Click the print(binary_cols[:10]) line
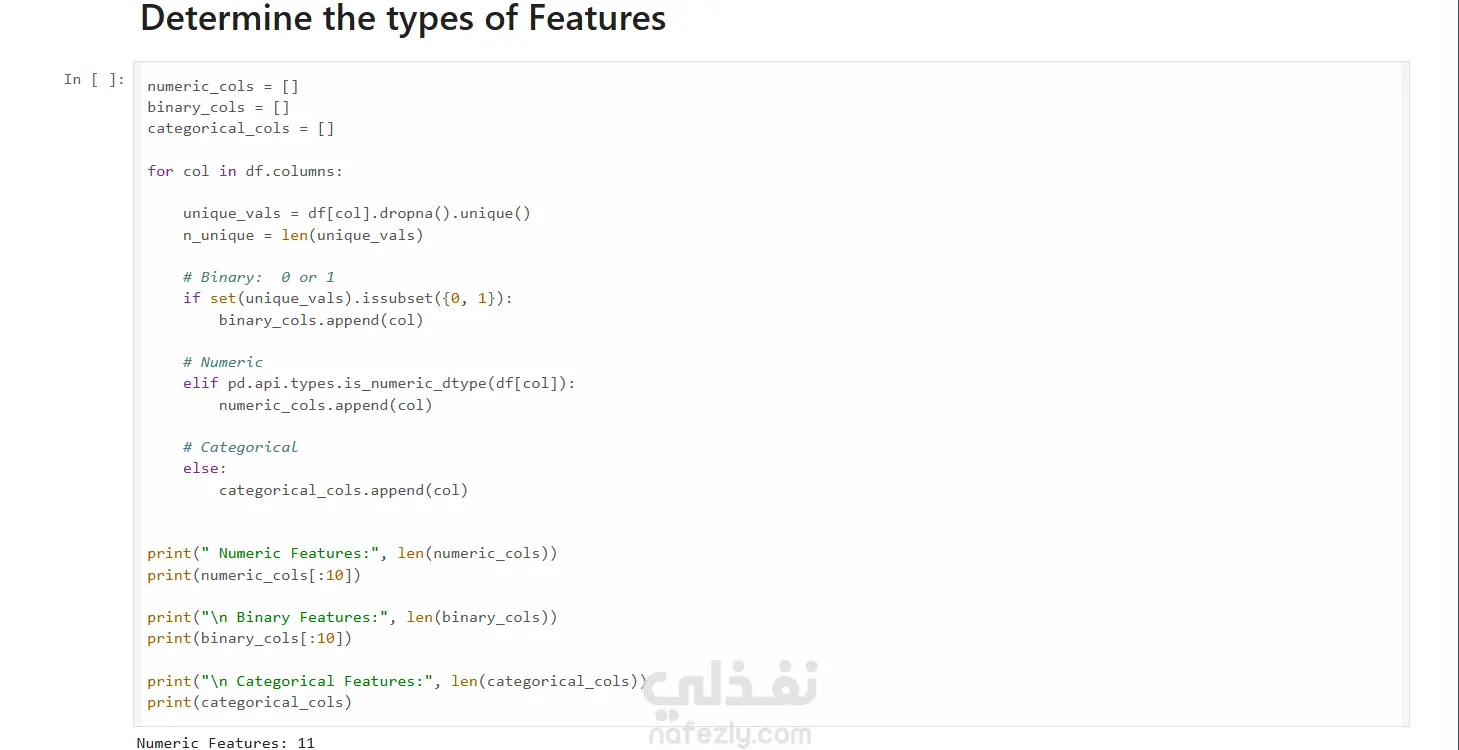The width and height of the screenshot is (1459, 750). (x=250, y=638)
